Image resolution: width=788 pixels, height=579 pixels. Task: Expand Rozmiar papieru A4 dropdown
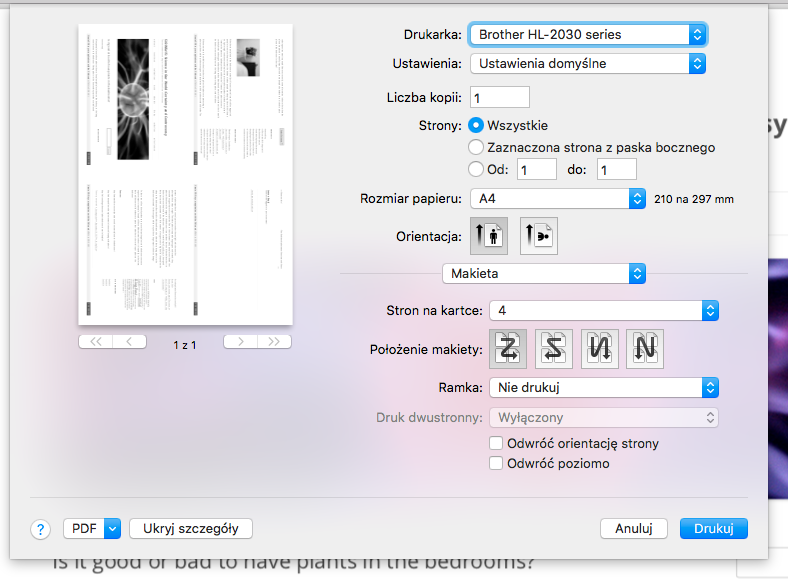coord(558,198)
